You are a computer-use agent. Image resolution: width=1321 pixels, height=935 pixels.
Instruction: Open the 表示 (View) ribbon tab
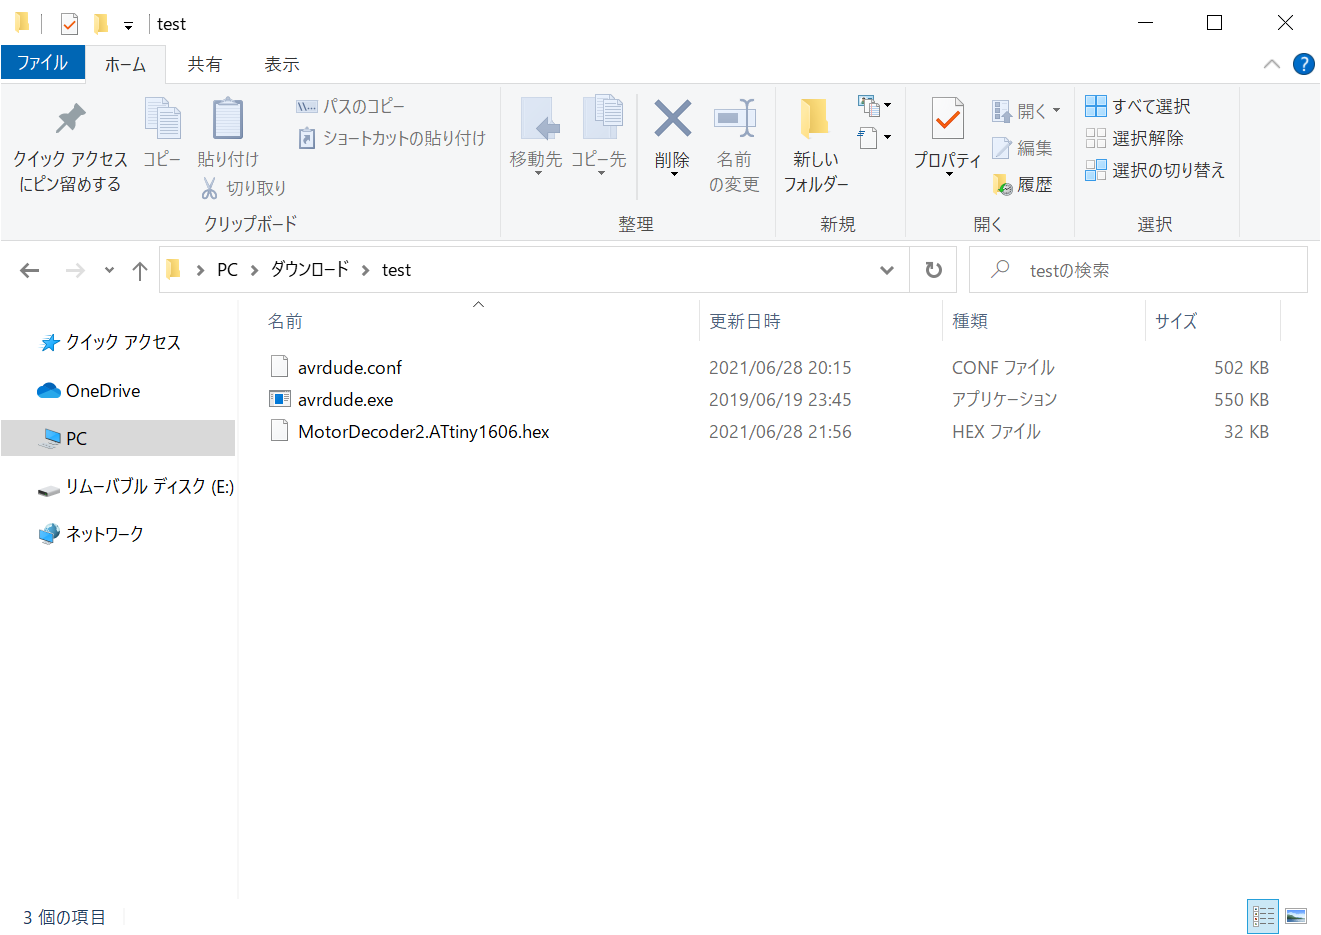pos(281,64)
